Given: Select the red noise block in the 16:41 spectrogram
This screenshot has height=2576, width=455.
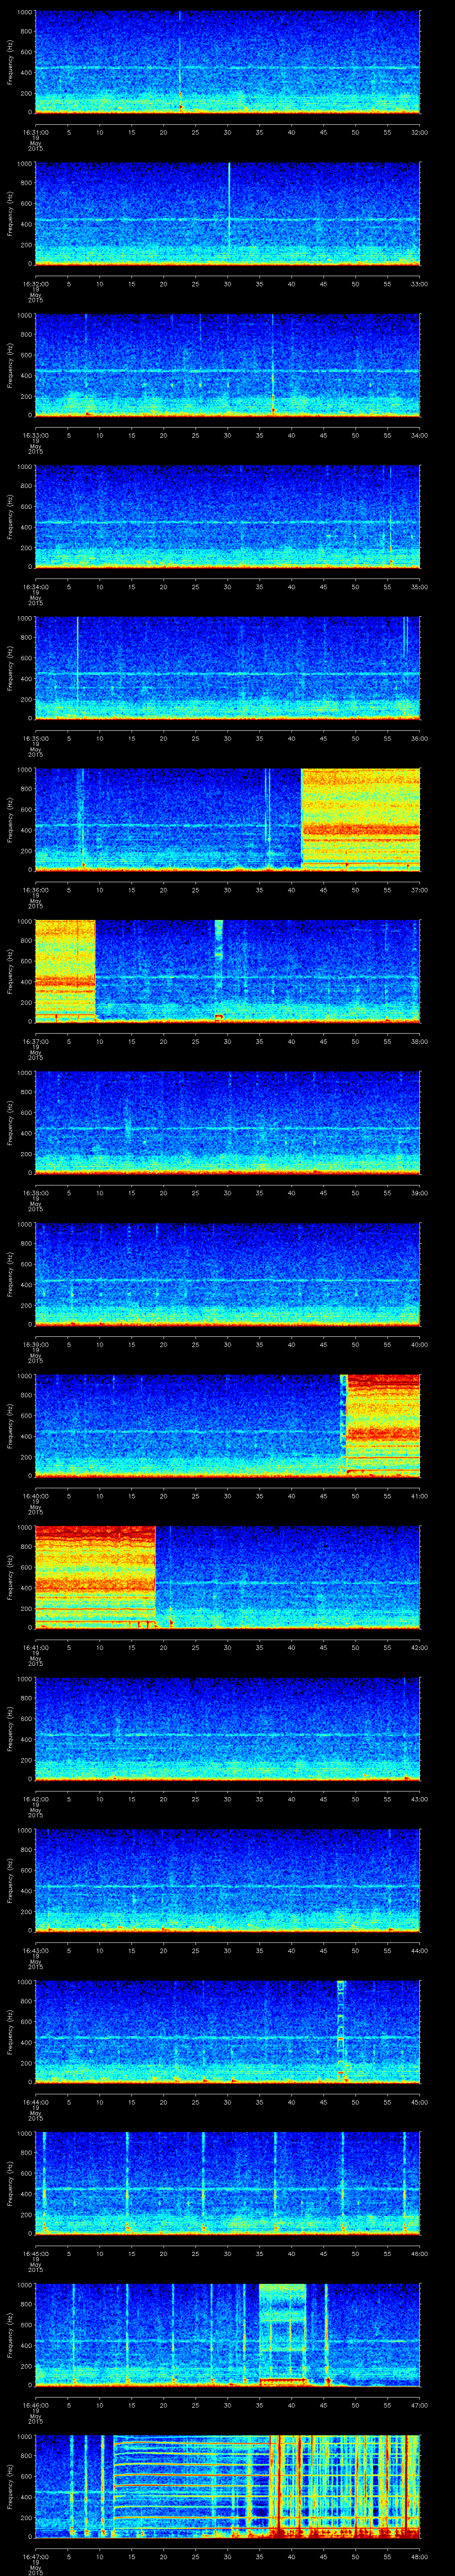Looking at the screenshot, I should [x=95, y=1577].
